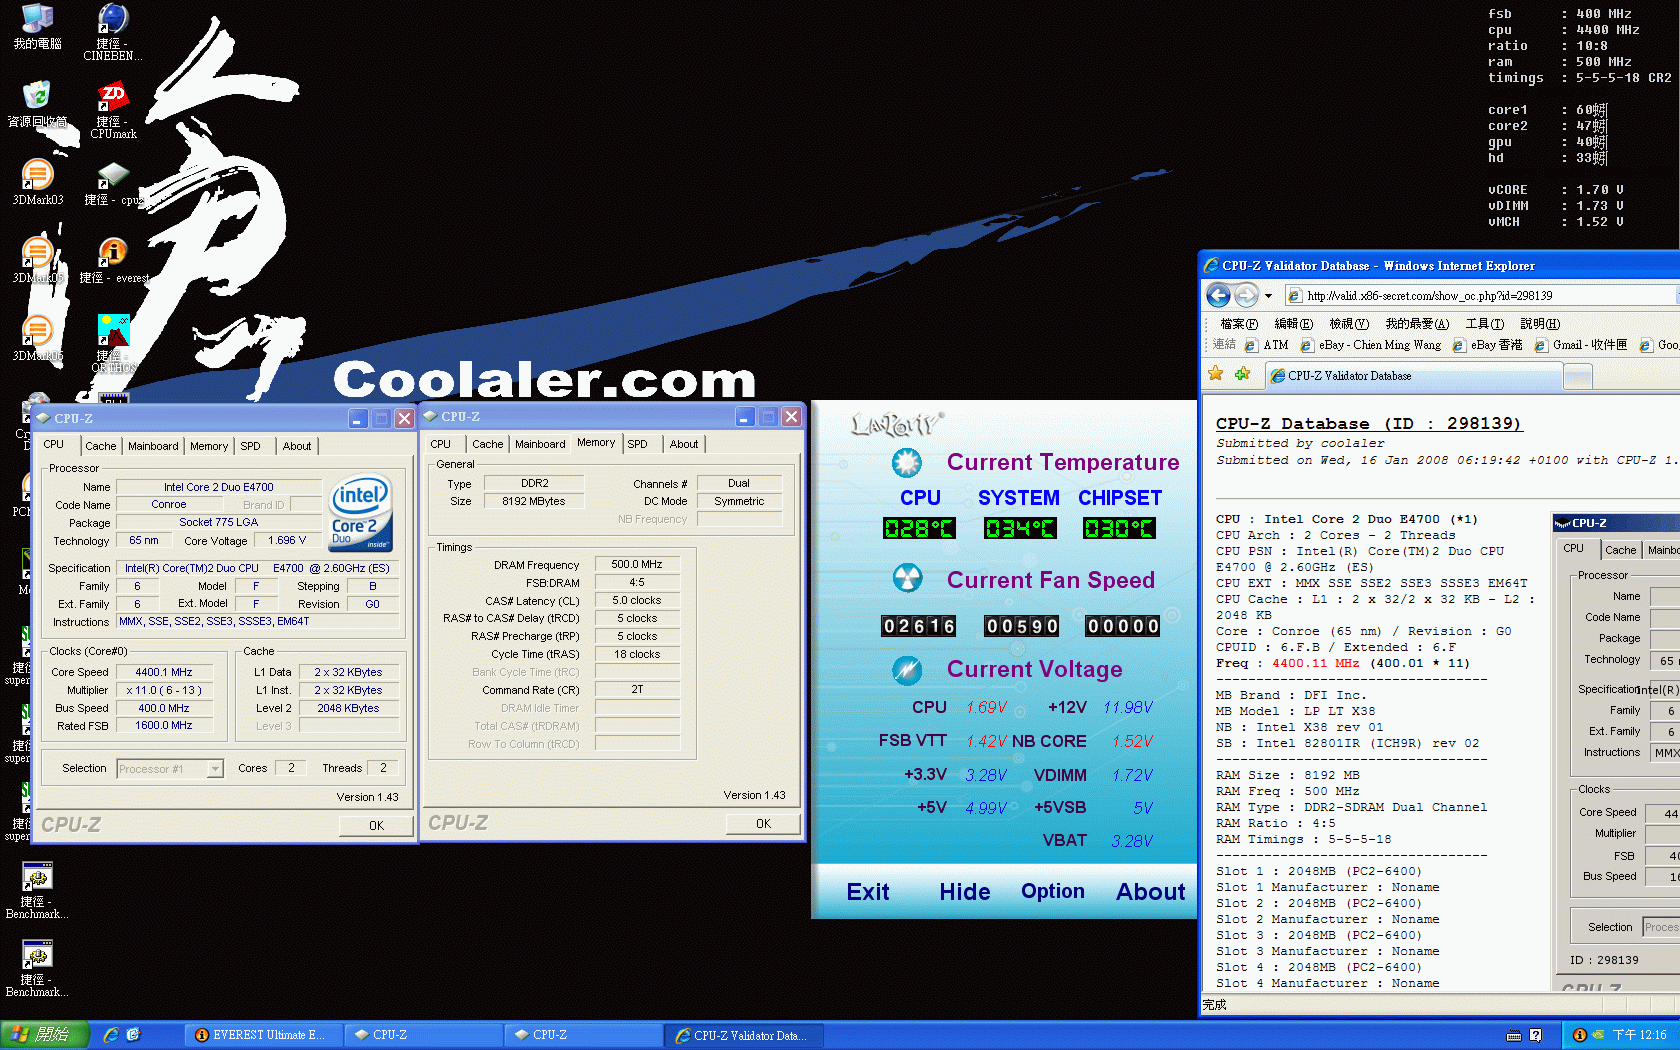Open the SPD tab in memory CPU-Z window
This screenshot has width=1680, height=1050.
(637, 444)
